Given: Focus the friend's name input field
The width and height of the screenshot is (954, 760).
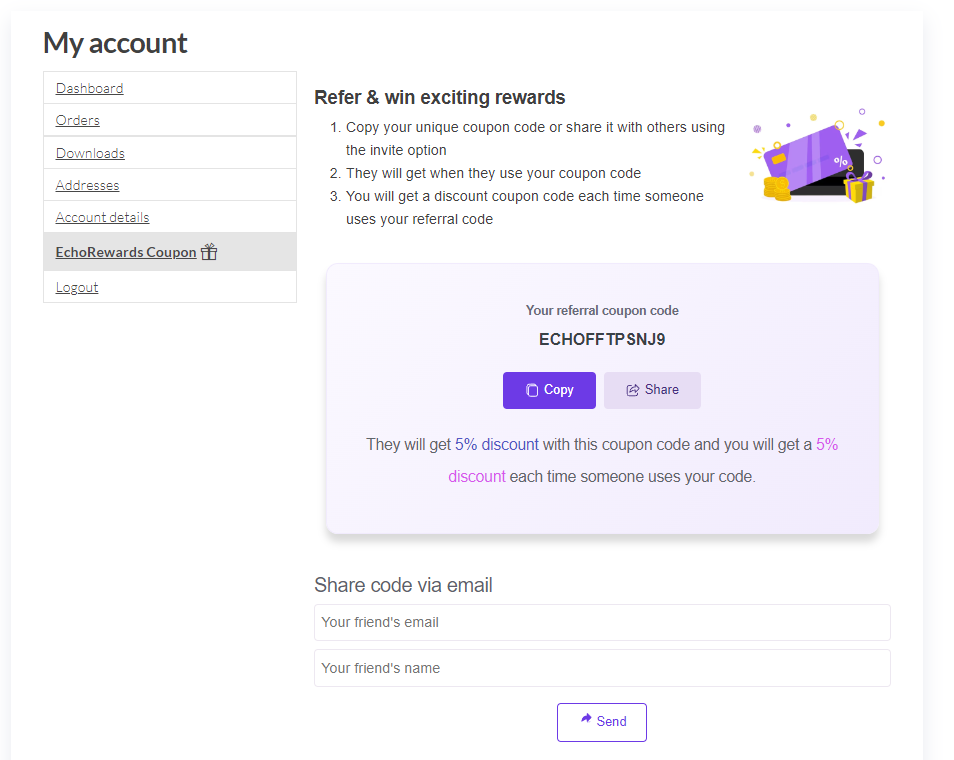Looking at the screenshot, I should (602, 668).
